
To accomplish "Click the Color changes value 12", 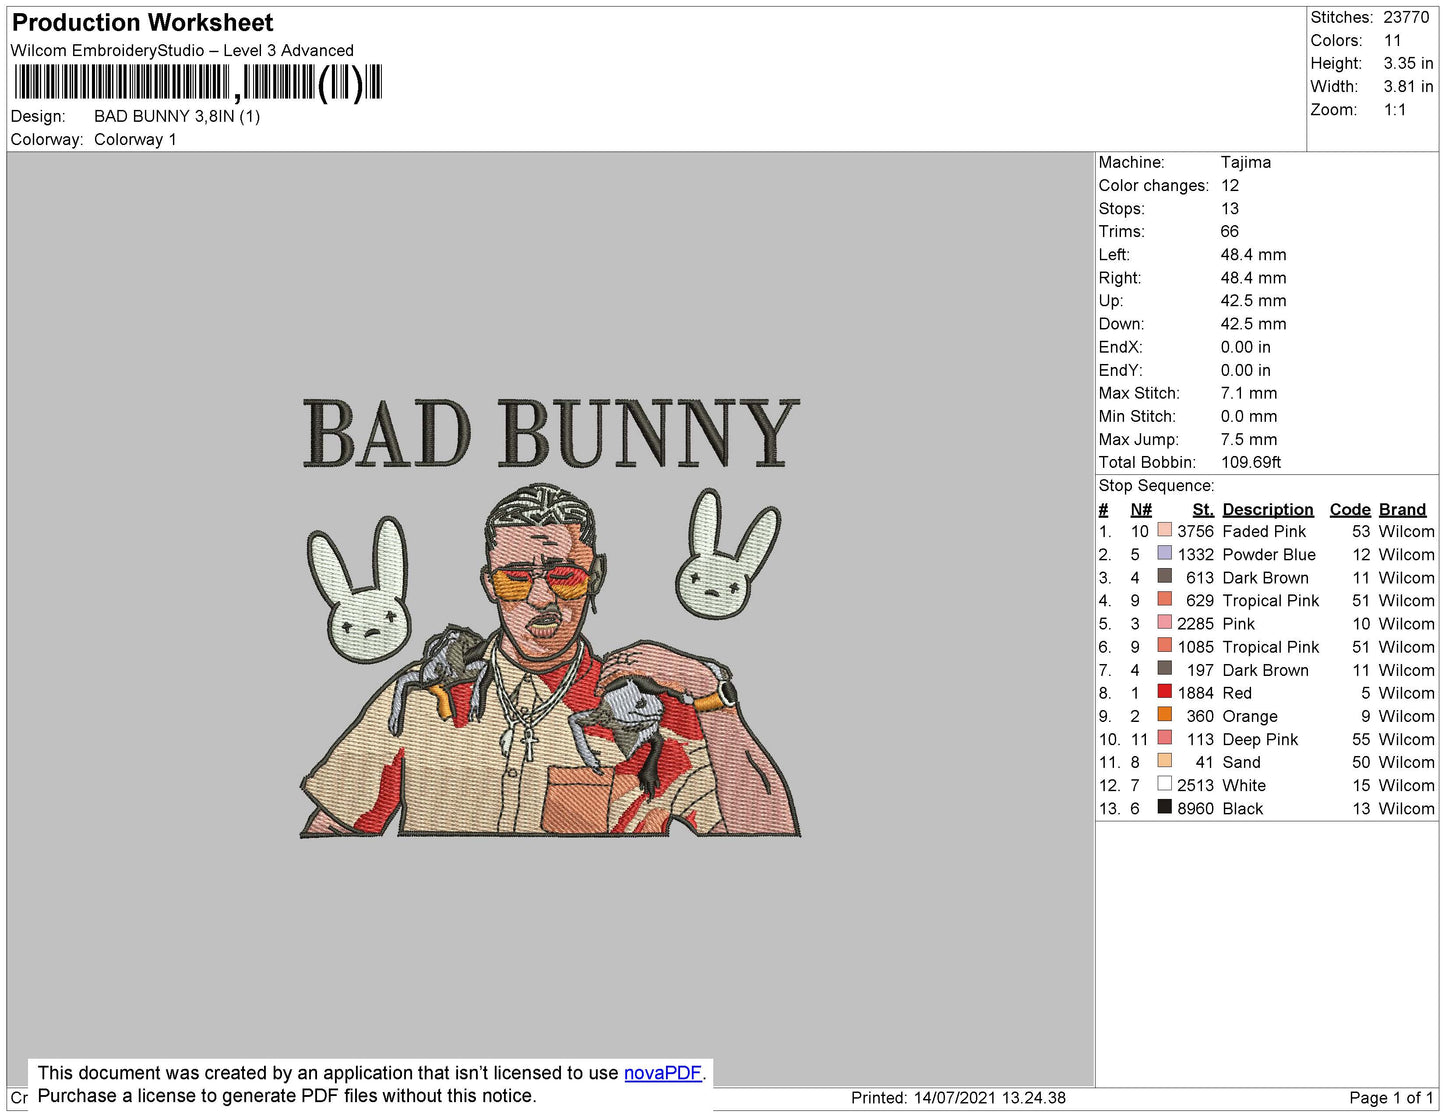I will pyautogui.click(x=1230, y=185).
